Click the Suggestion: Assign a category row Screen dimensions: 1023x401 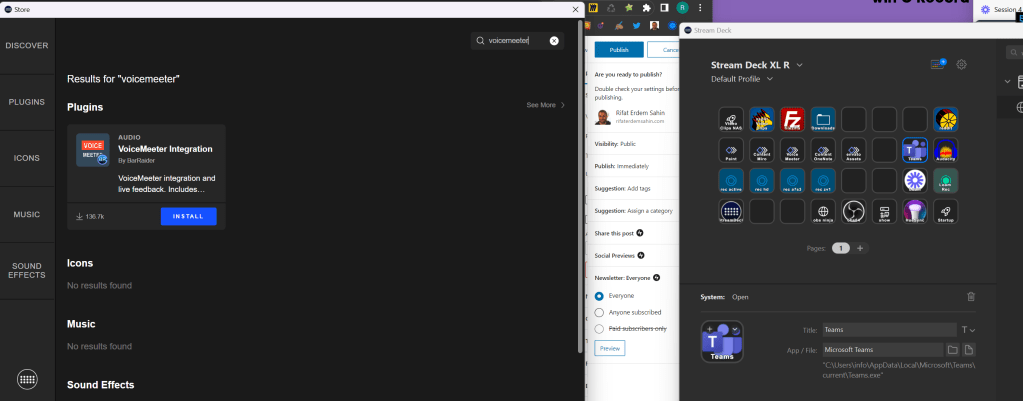pyautogui.click(x=634, y=211)
